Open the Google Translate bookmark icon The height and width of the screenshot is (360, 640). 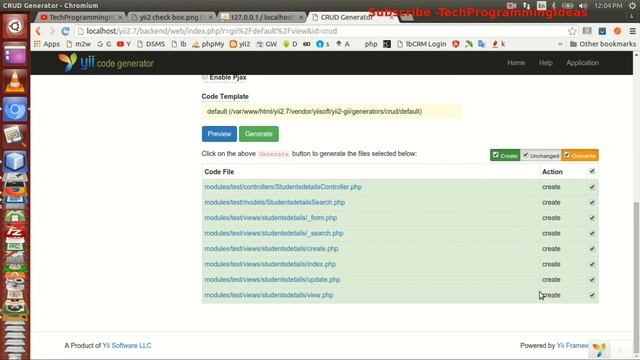point(482,44)
